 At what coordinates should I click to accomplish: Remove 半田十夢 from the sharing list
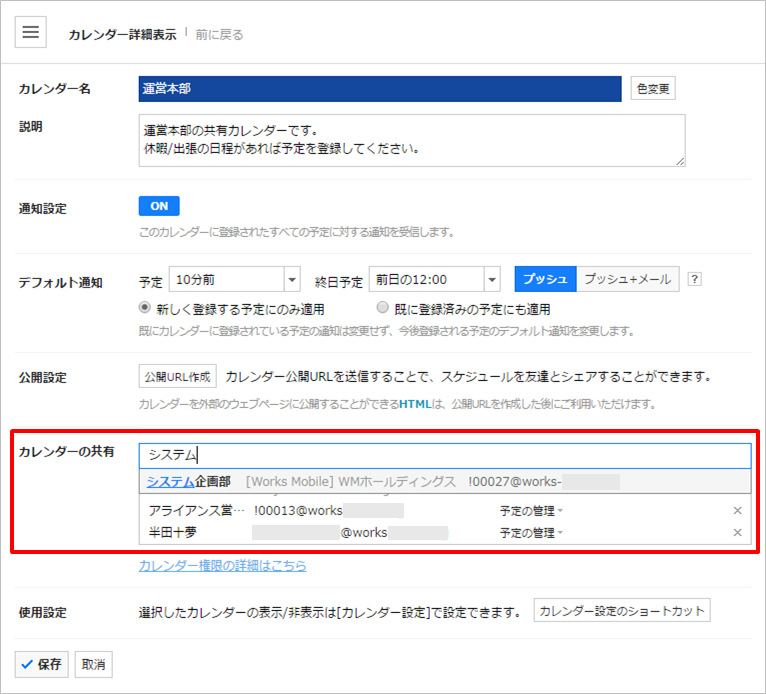point(738,533)
